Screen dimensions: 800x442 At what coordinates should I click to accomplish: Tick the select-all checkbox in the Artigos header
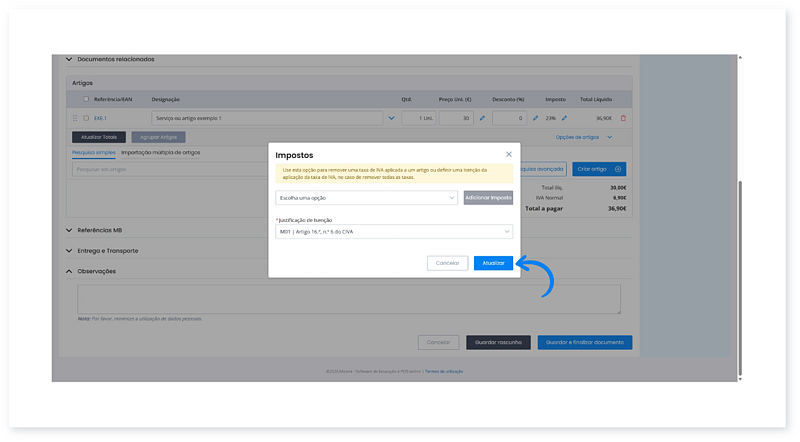86,100
